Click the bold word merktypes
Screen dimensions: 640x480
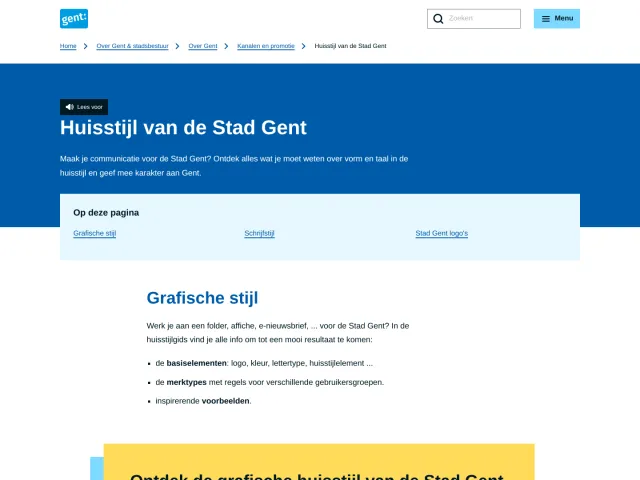187,382
